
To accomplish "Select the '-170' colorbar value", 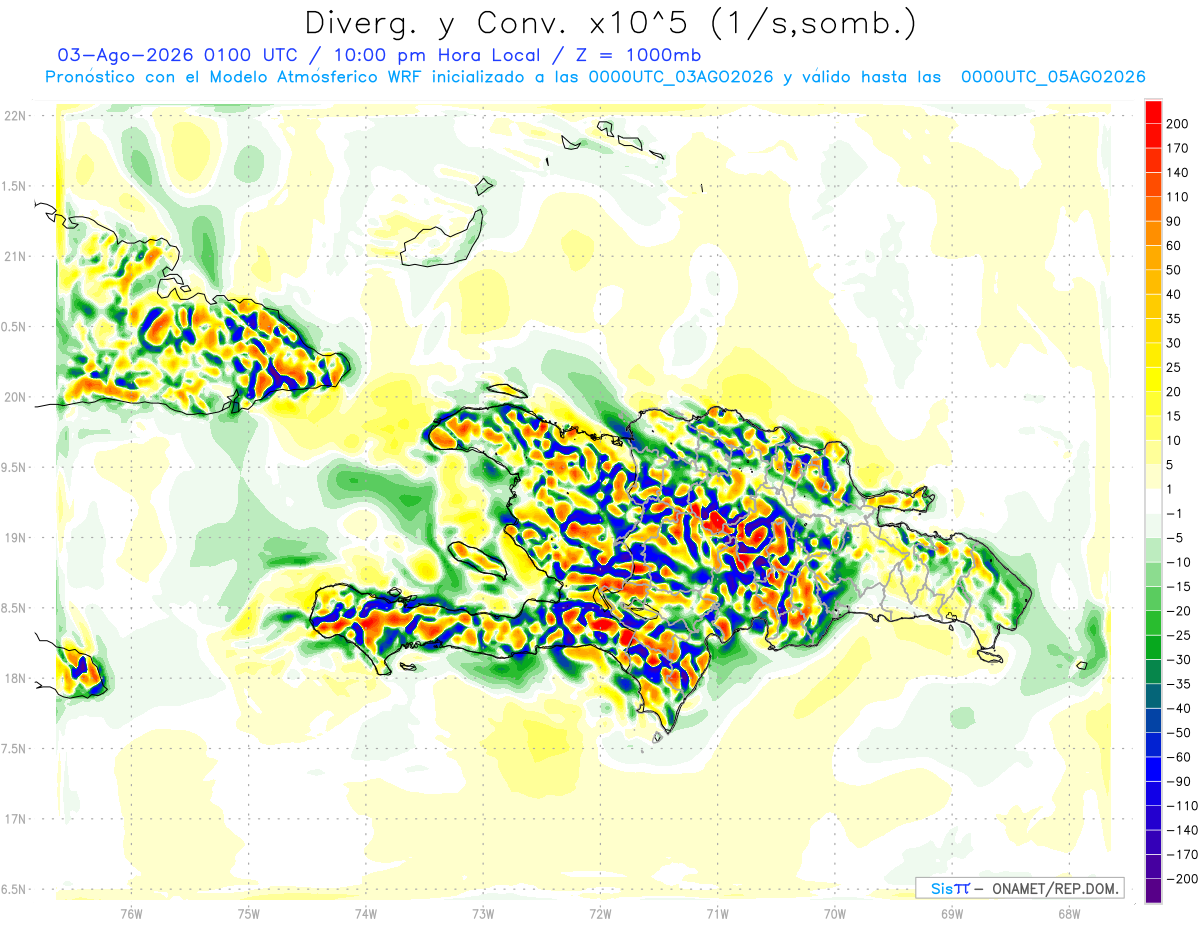I will click(x=1181, y=856).
